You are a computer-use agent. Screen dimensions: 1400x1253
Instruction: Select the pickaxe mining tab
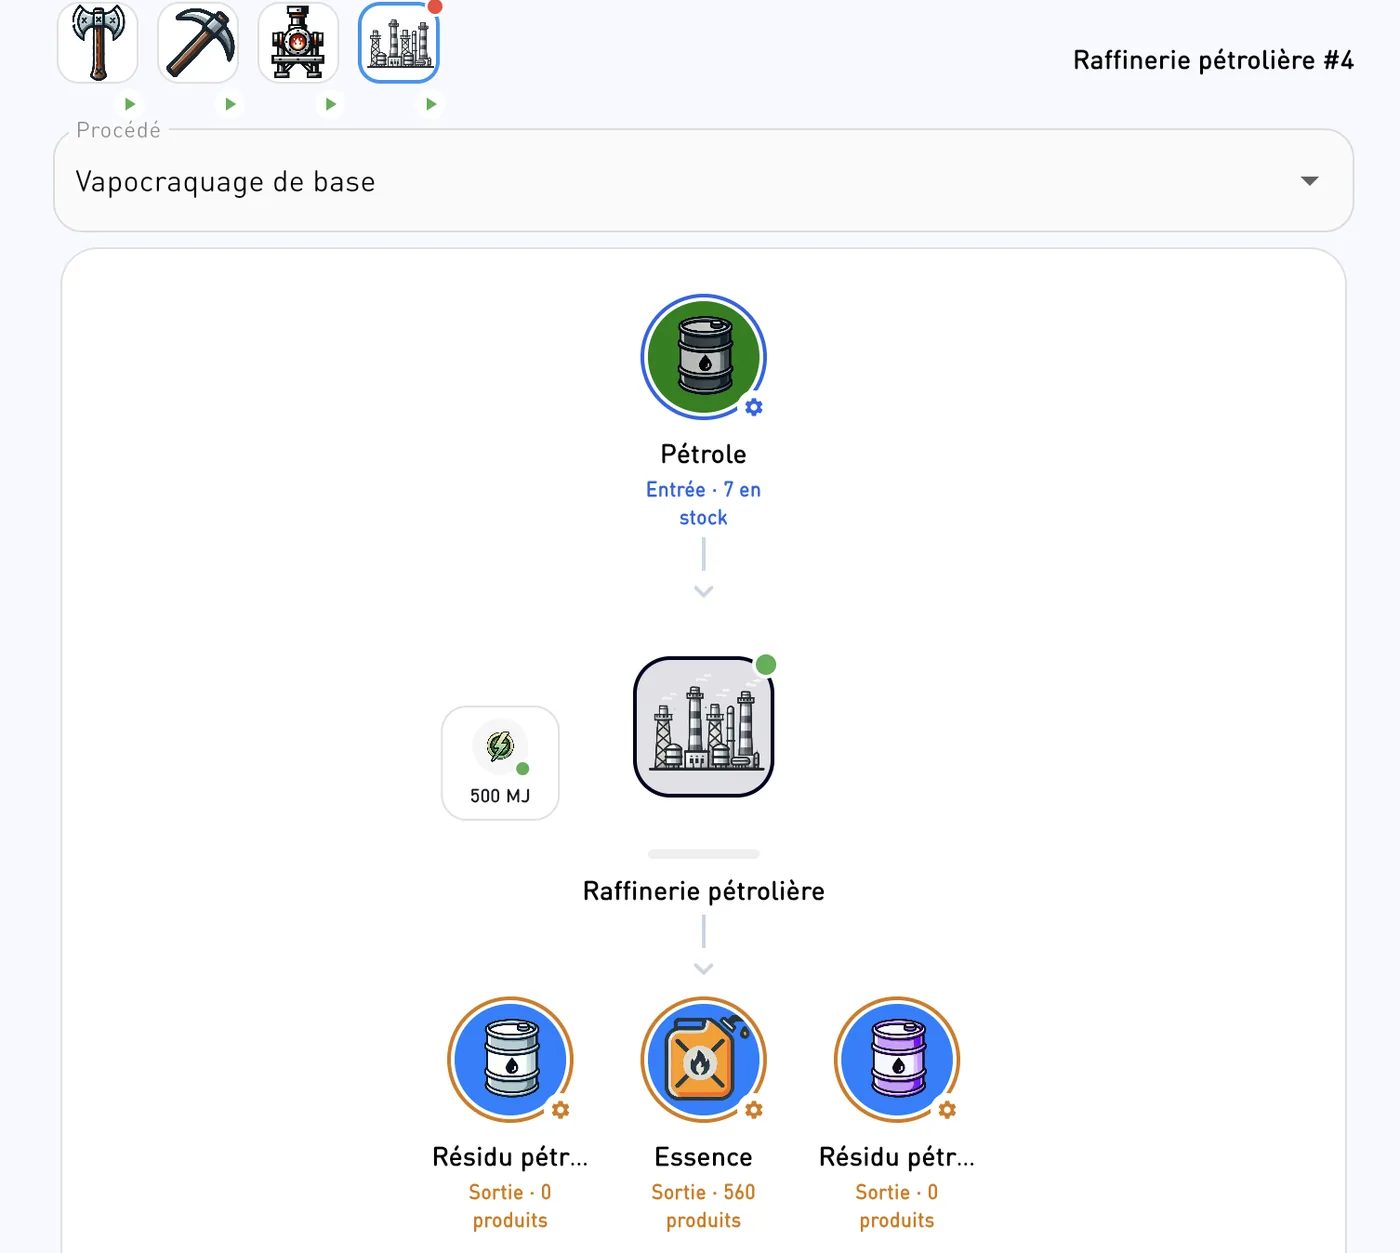pyautogui.click(x=198, y=43)
